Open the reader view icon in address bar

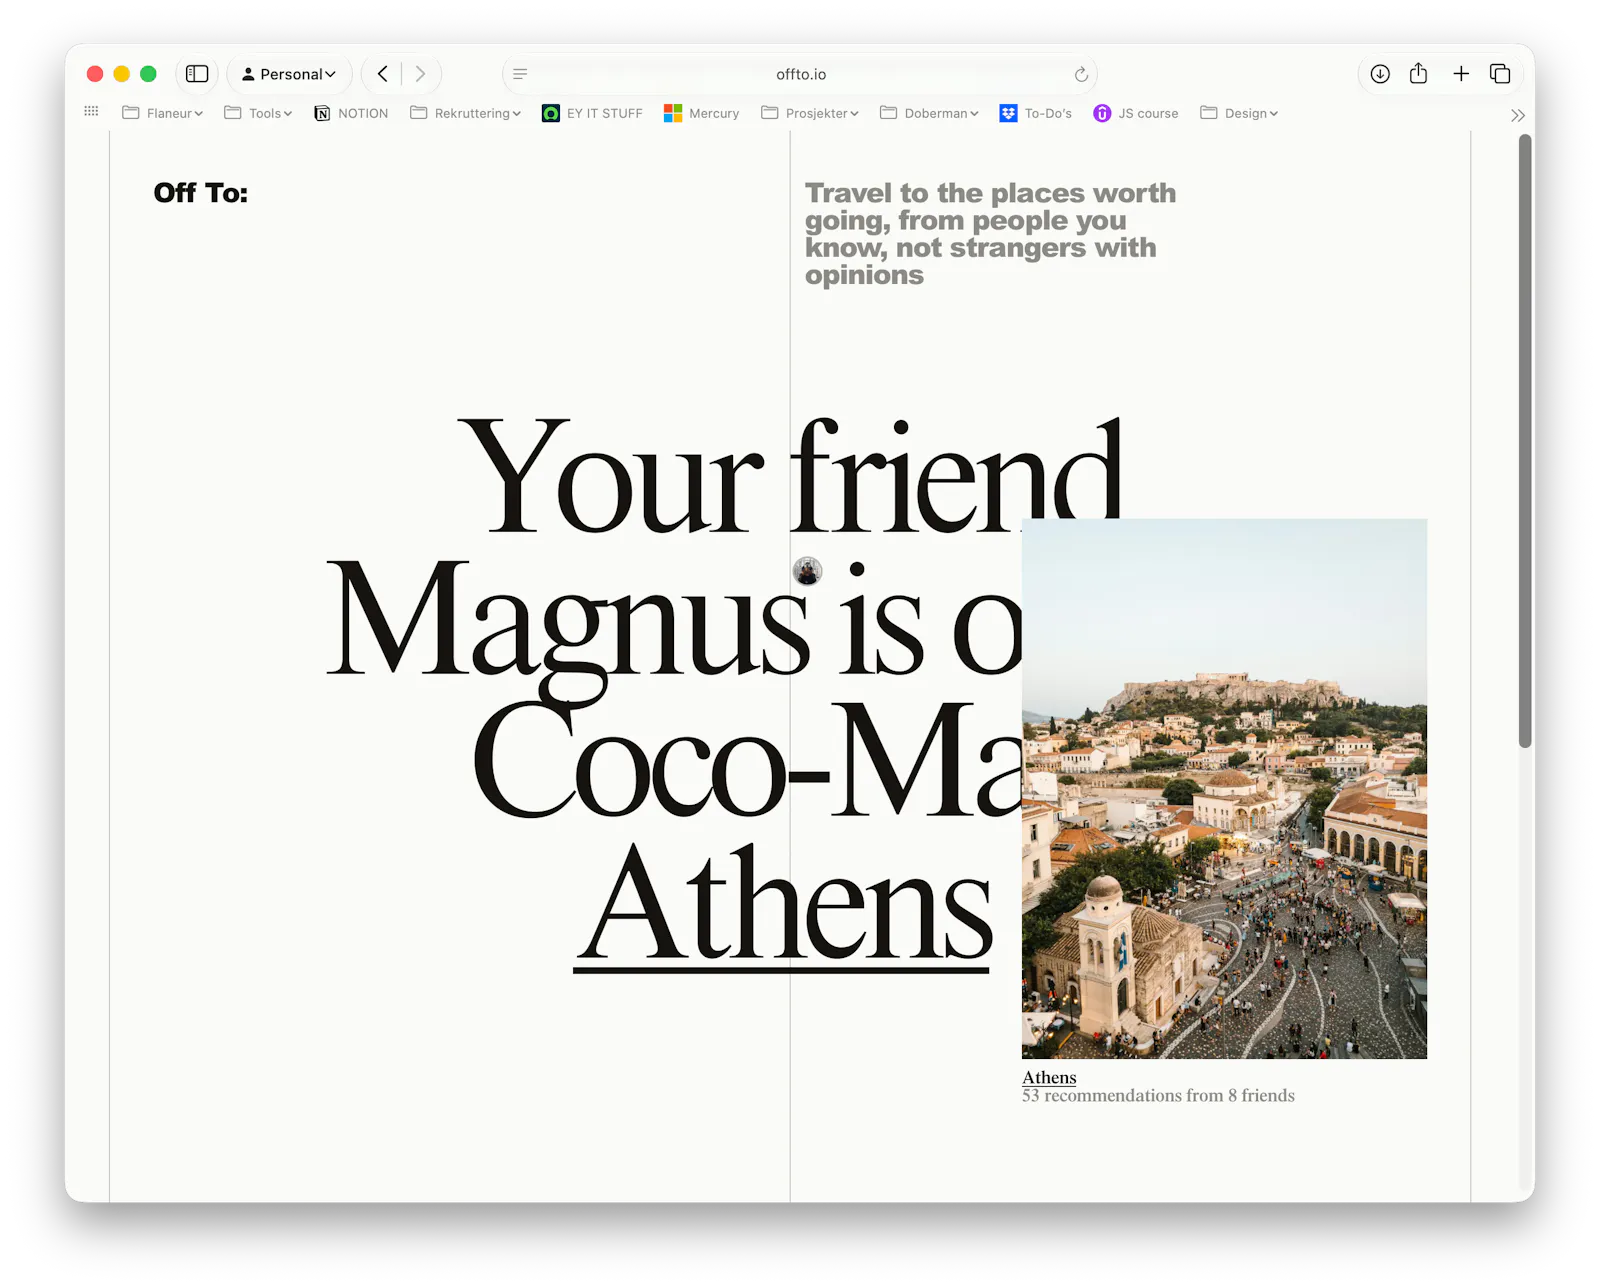pos(520,74)
